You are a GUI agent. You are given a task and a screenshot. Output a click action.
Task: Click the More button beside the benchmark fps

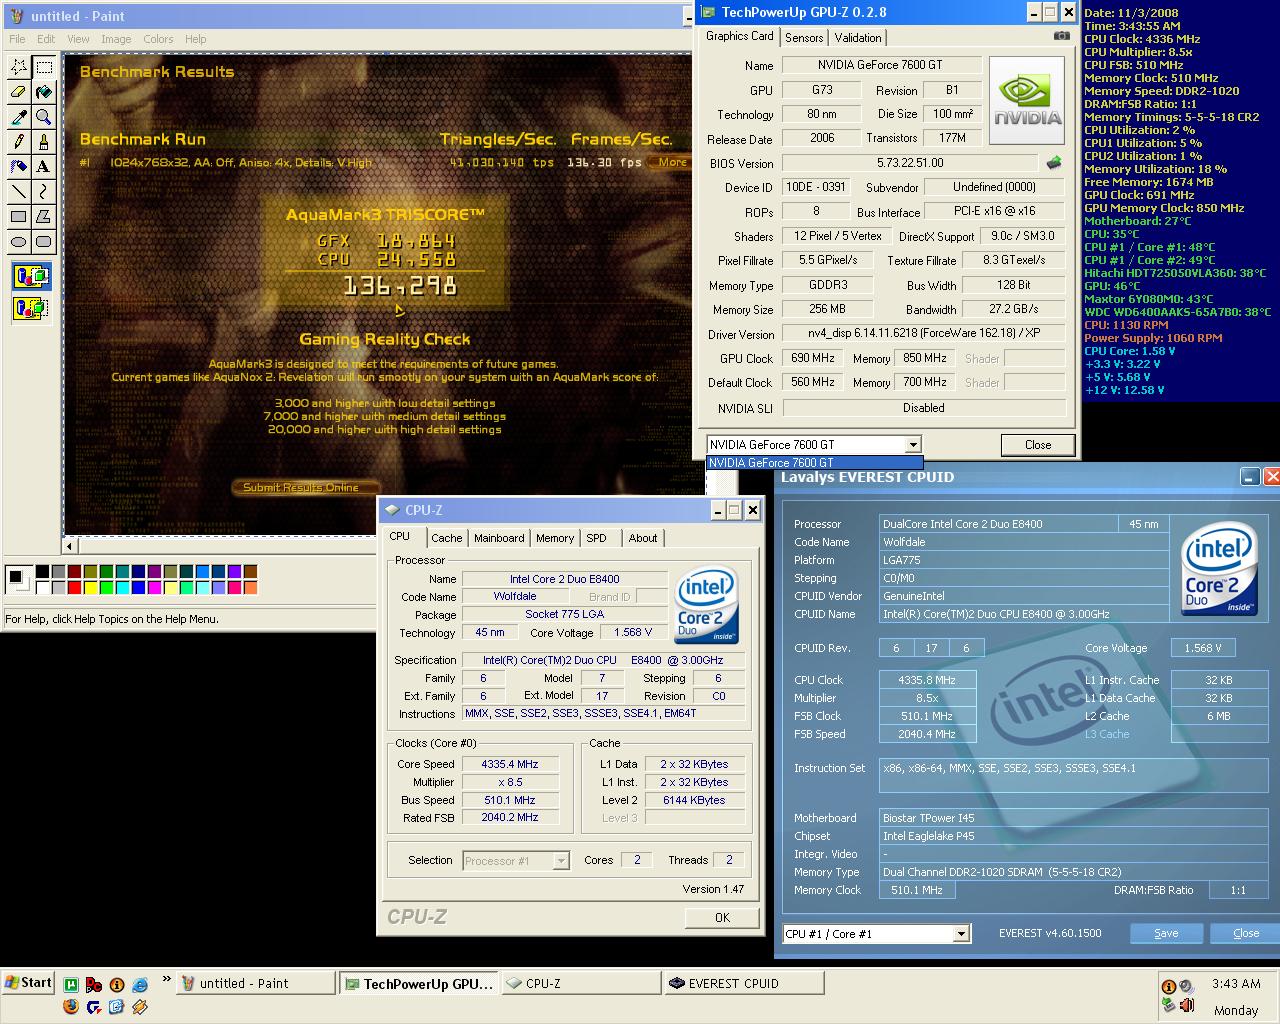coord(672,162)
